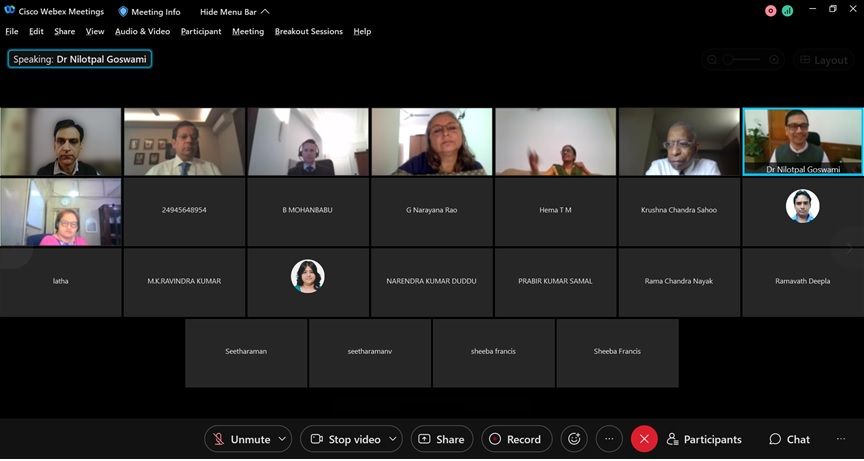Click the pink recording indicator icon

tap(770, 11)
